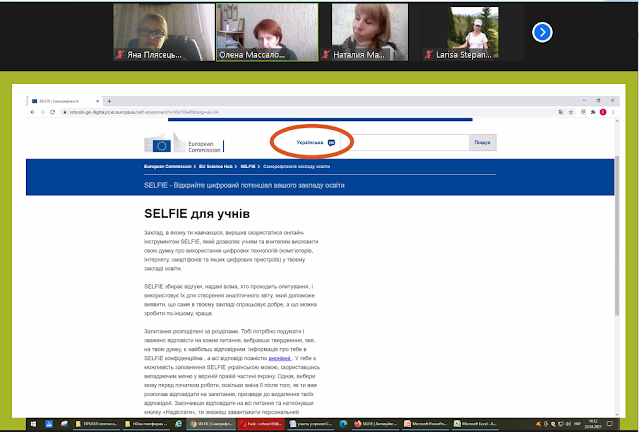Open the Chrome profile avatar

tap(603, 112)
